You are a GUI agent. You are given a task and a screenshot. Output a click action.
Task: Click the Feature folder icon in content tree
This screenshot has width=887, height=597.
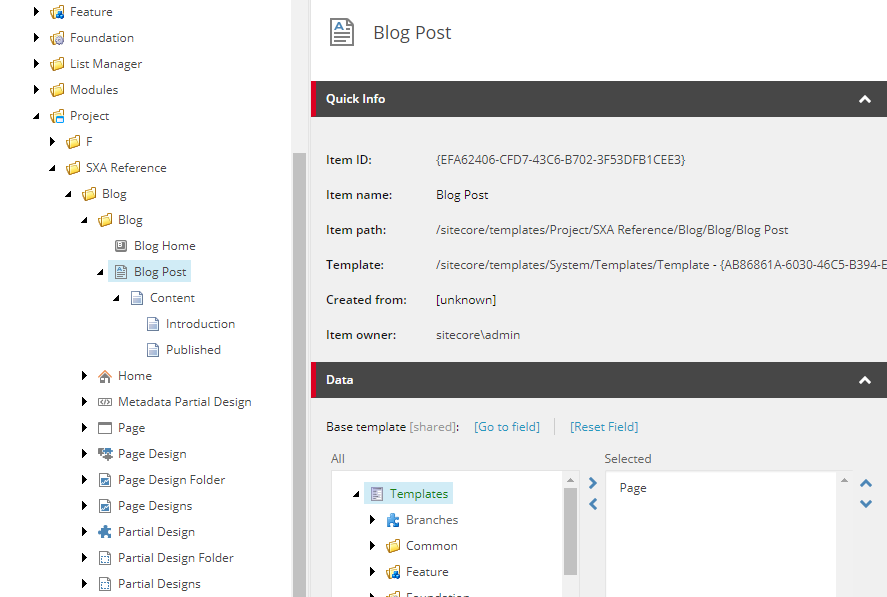[x=57, y=12]
